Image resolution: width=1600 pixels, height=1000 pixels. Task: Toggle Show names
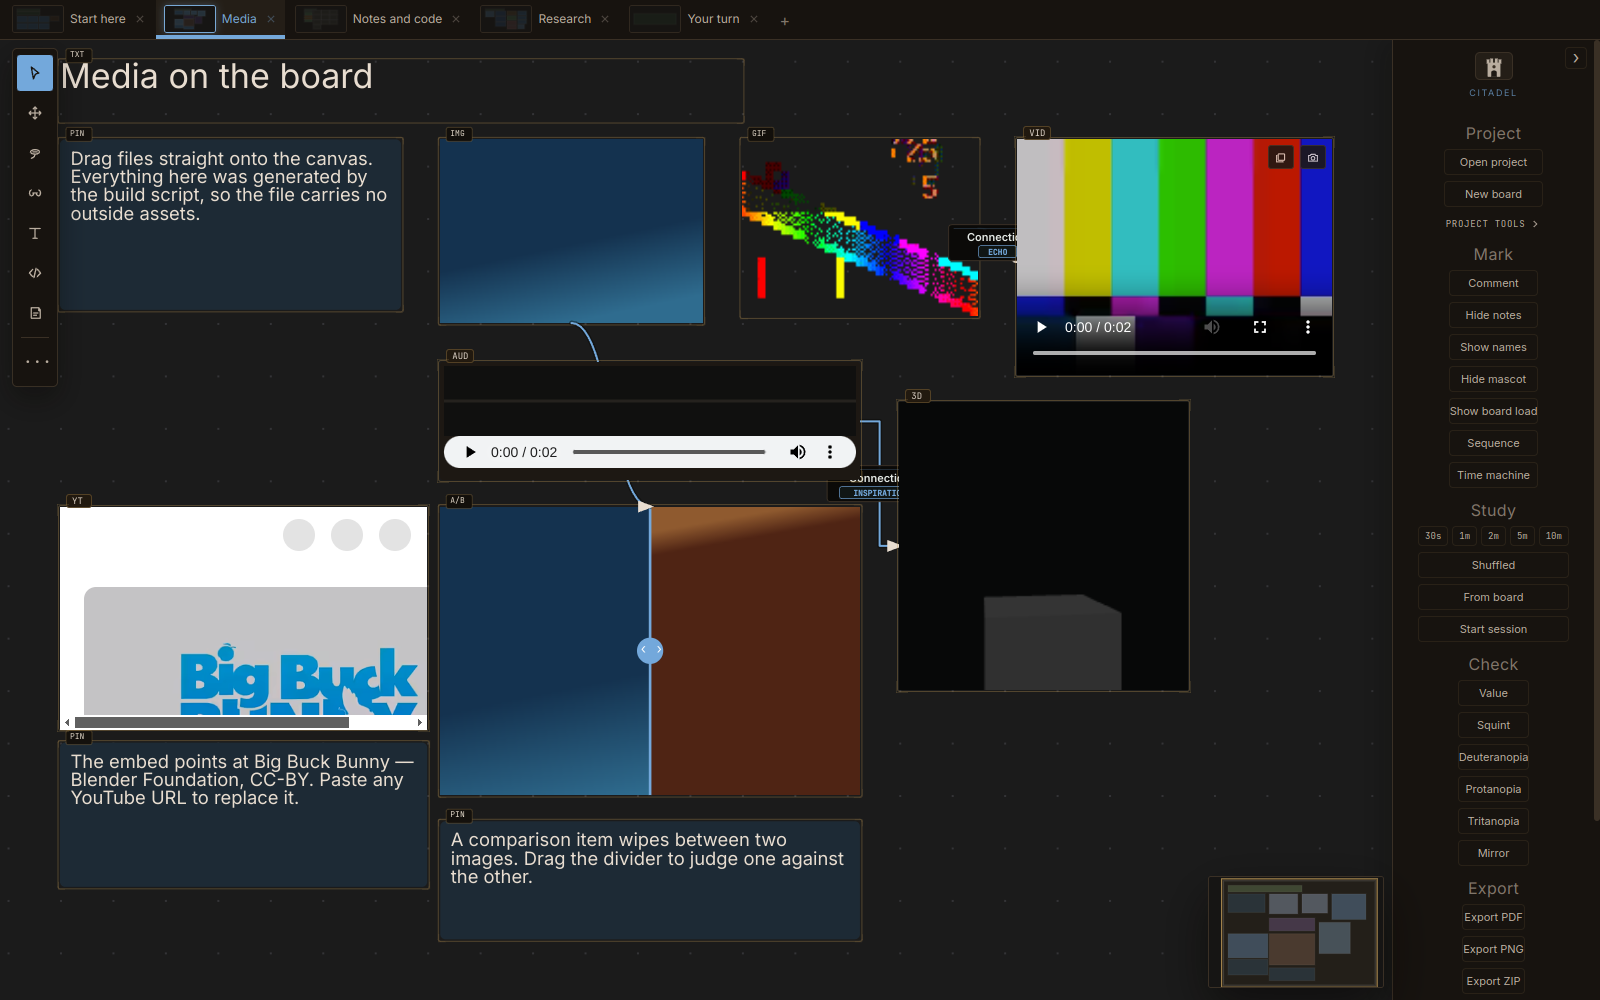pos(1493,347)
